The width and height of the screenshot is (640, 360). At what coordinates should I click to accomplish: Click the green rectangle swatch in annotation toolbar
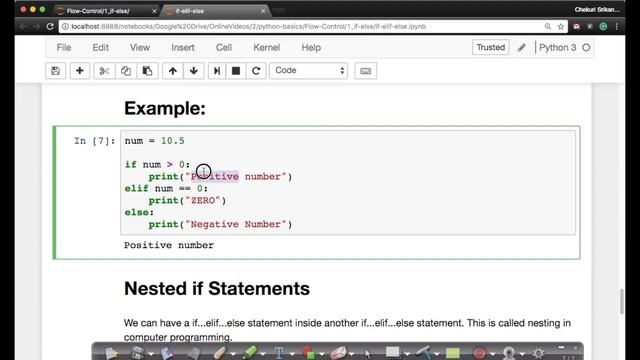(453, 353)
